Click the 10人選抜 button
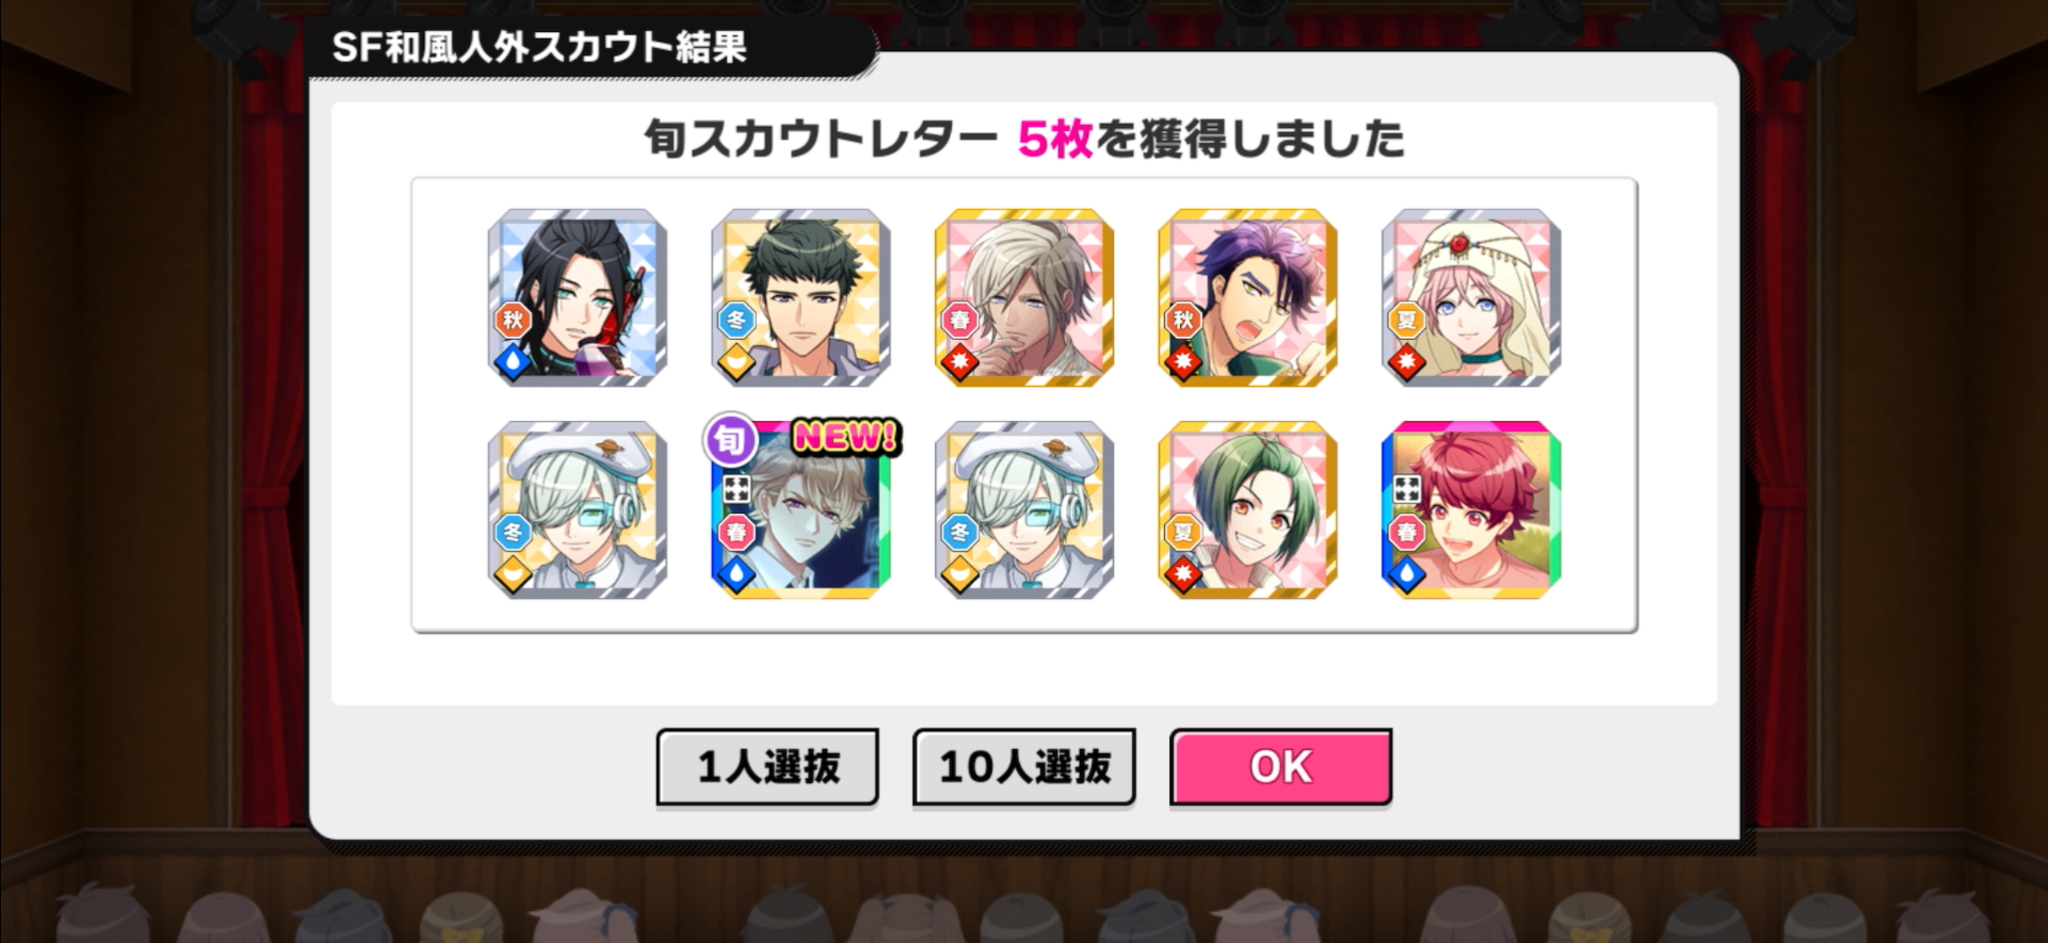This screenshot has height=943, width=2048. point(1024,767)
